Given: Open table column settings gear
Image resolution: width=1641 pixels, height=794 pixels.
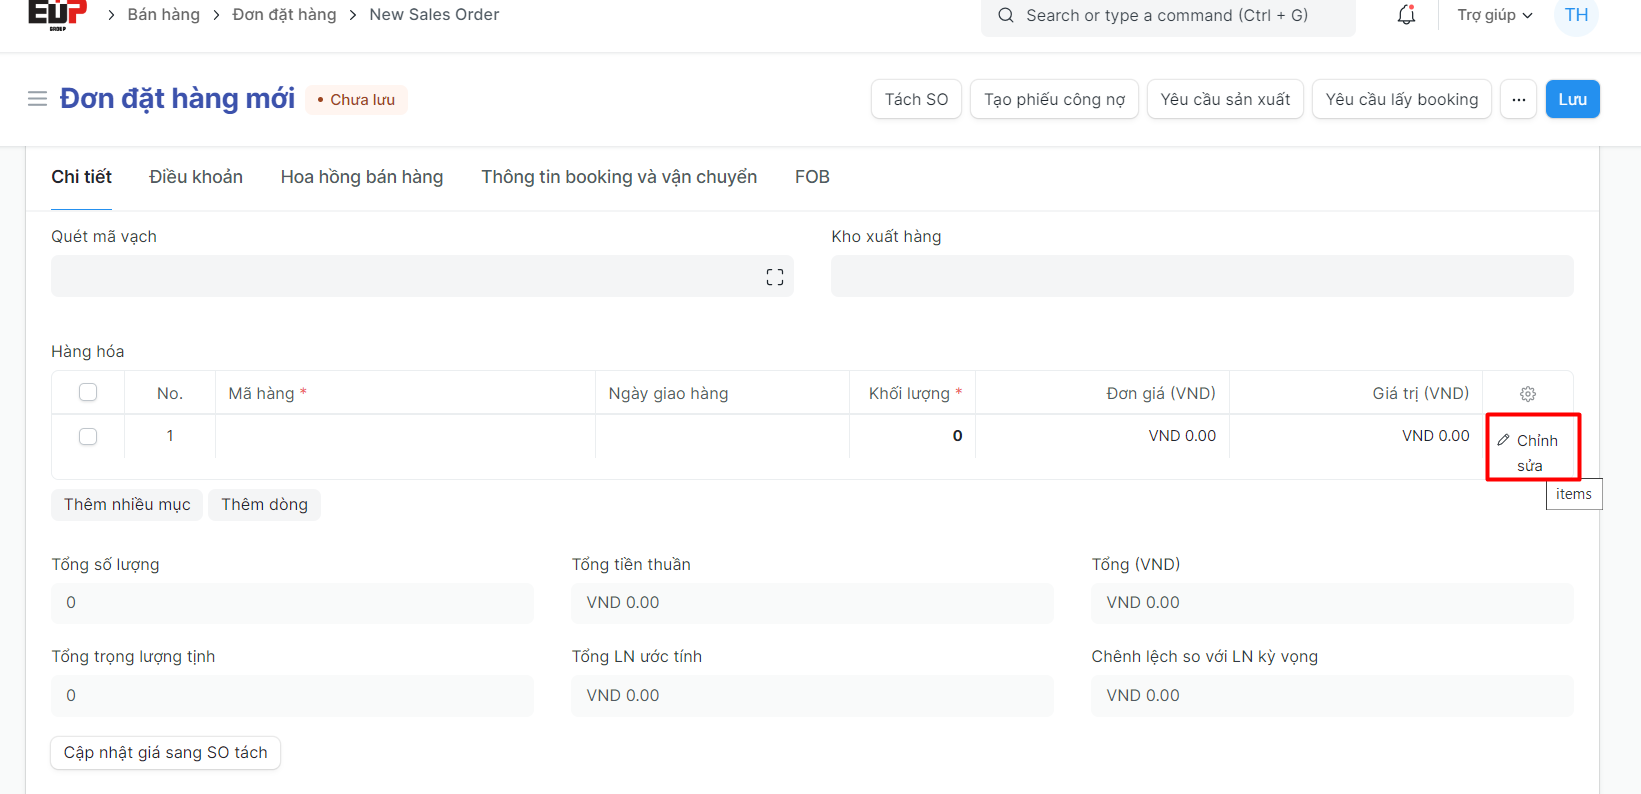Looking at the screenshot, I should pyautogui.click(x=1527, y=394).
